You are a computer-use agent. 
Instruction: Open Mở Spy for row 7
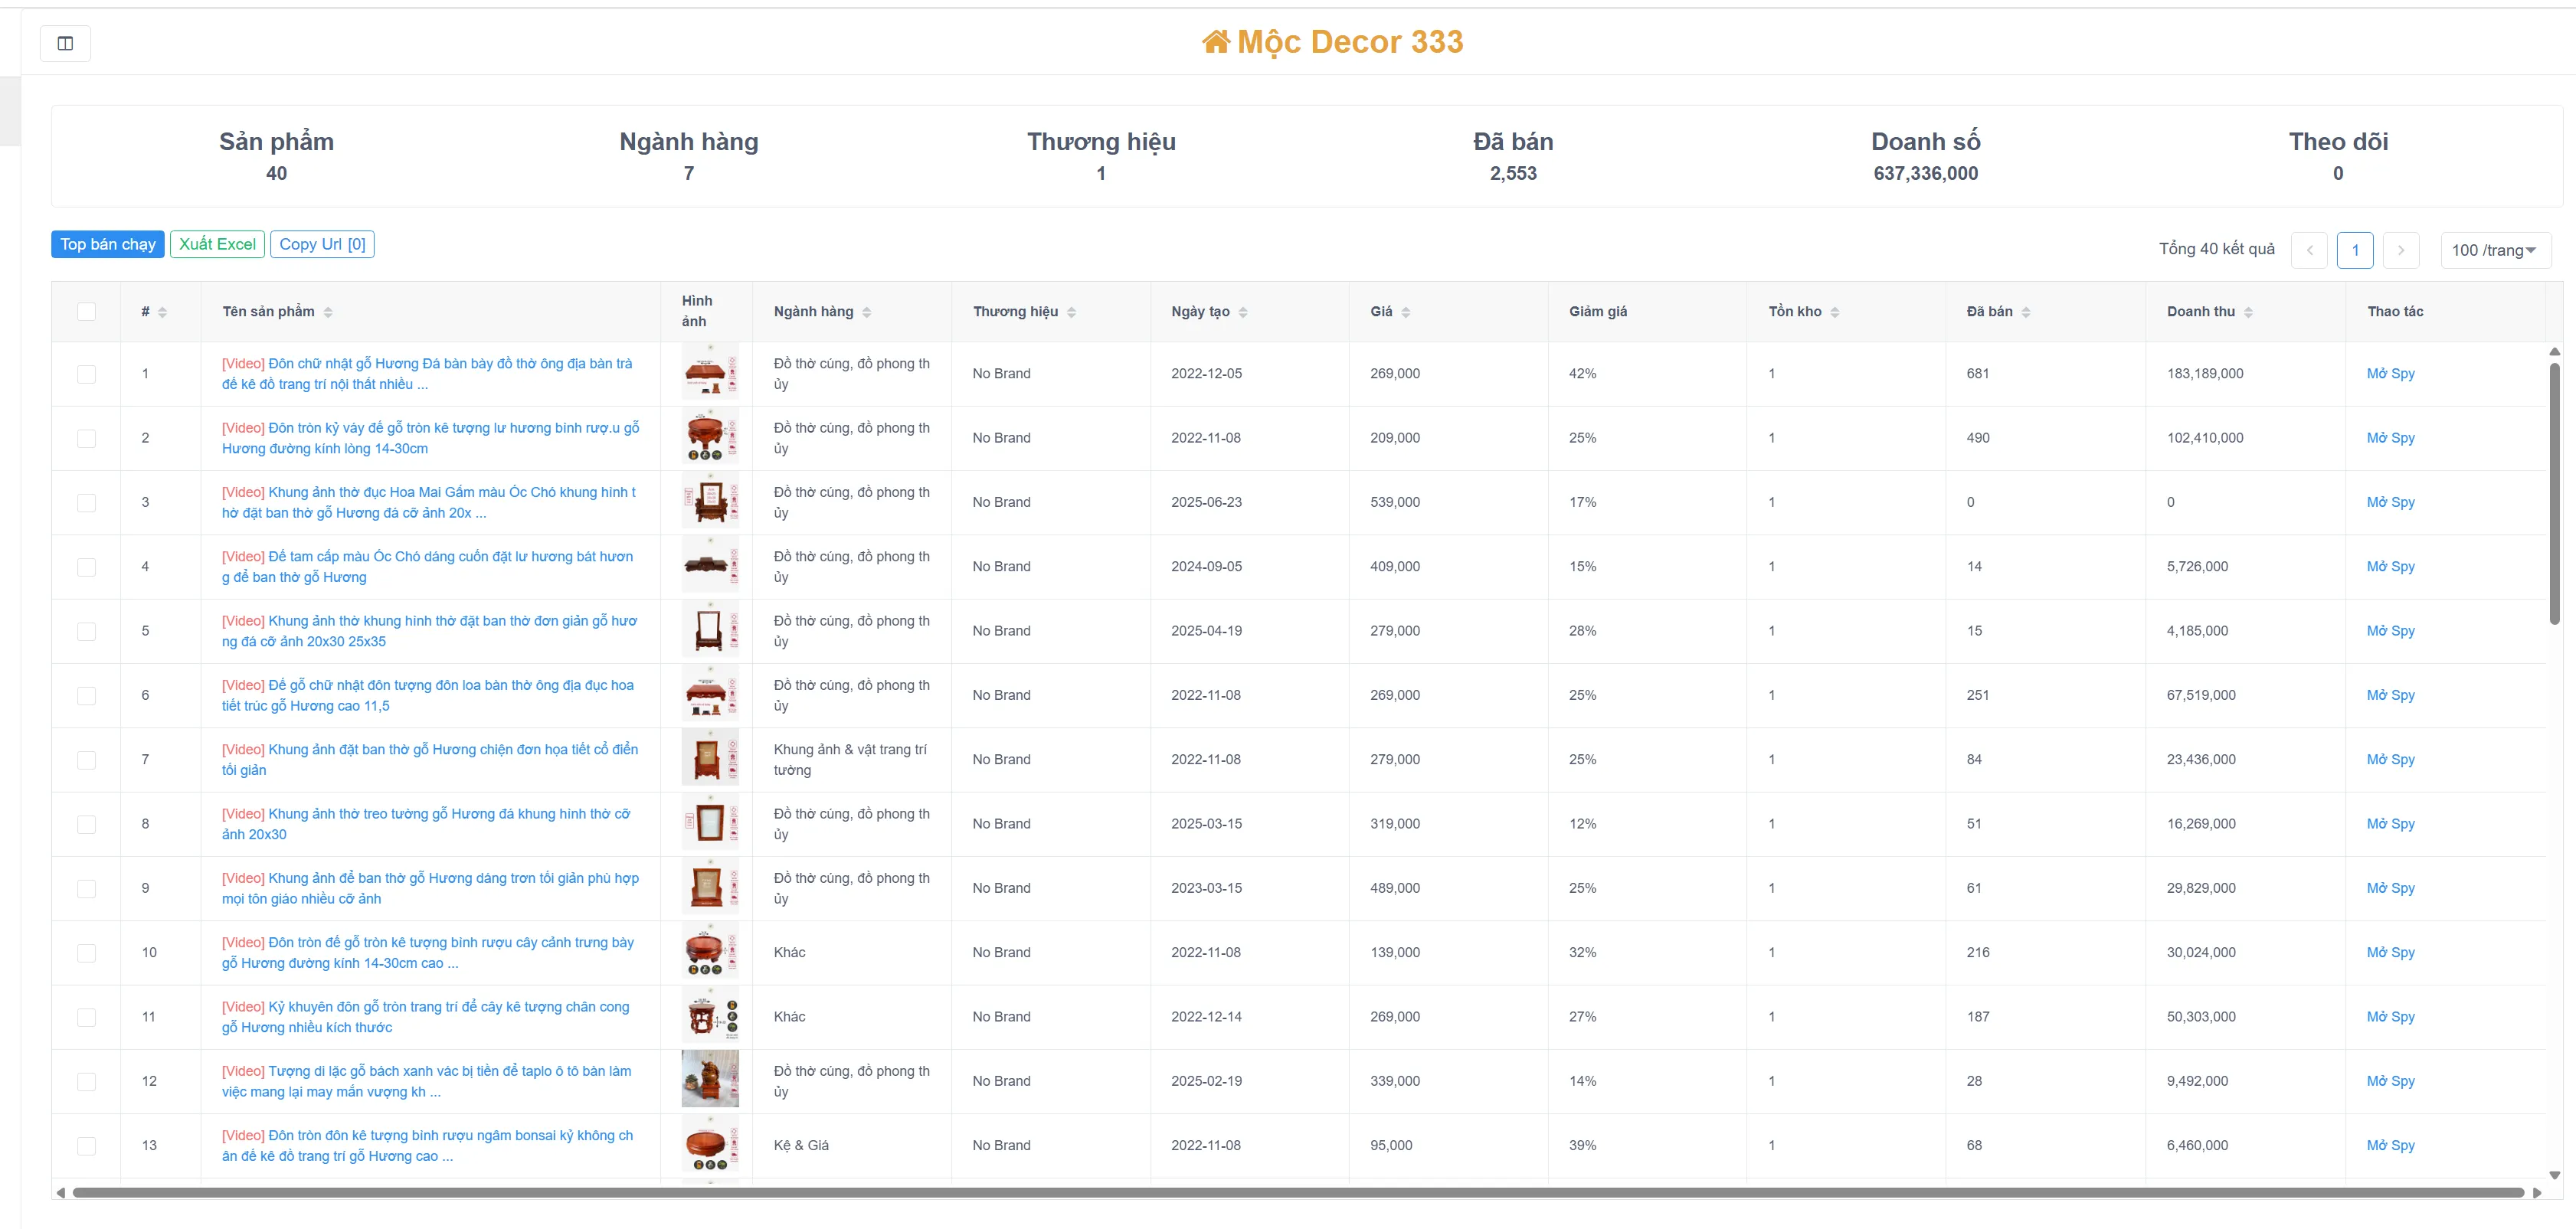(x=2390, y=760)
